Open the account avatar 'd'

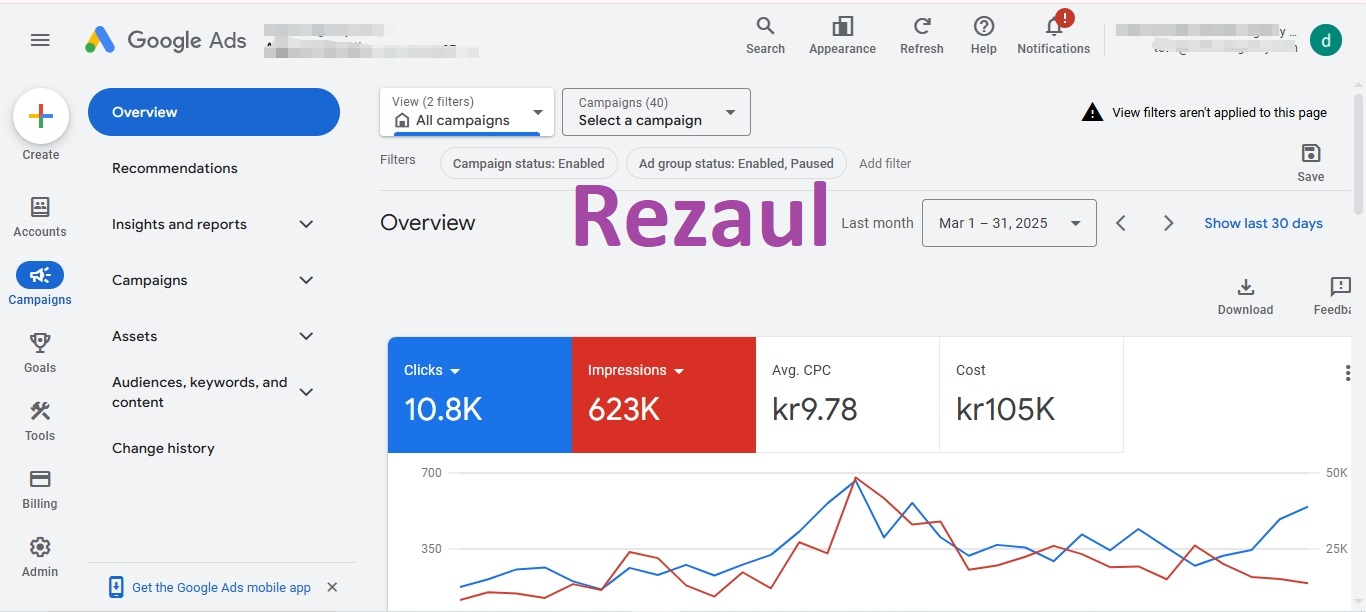tap(1325, 40)
